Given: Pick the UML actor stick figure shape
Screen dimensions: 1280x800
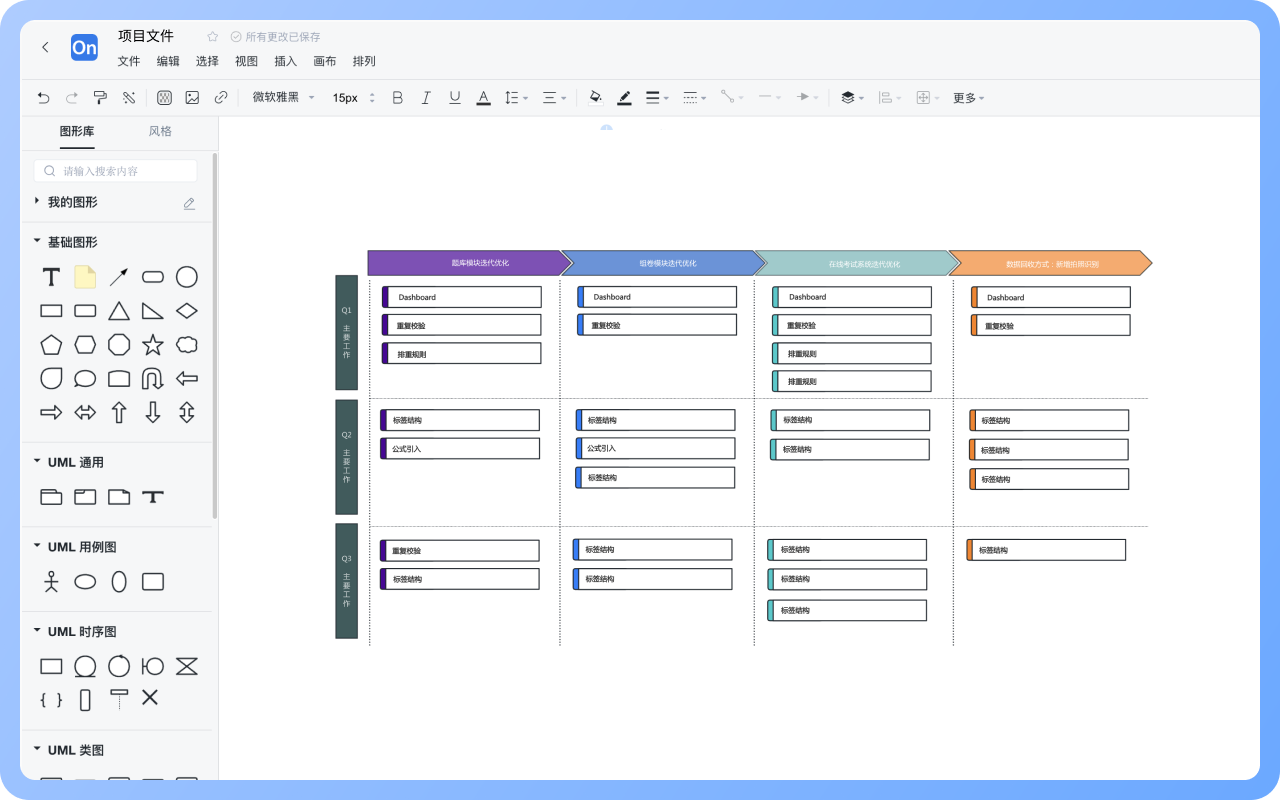Looking at the screenshot, I should pos(51,581).
